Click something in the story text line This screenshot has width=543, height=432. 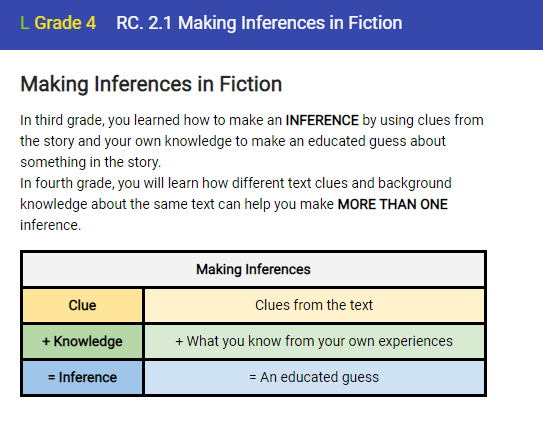click(x=91, y=162)
